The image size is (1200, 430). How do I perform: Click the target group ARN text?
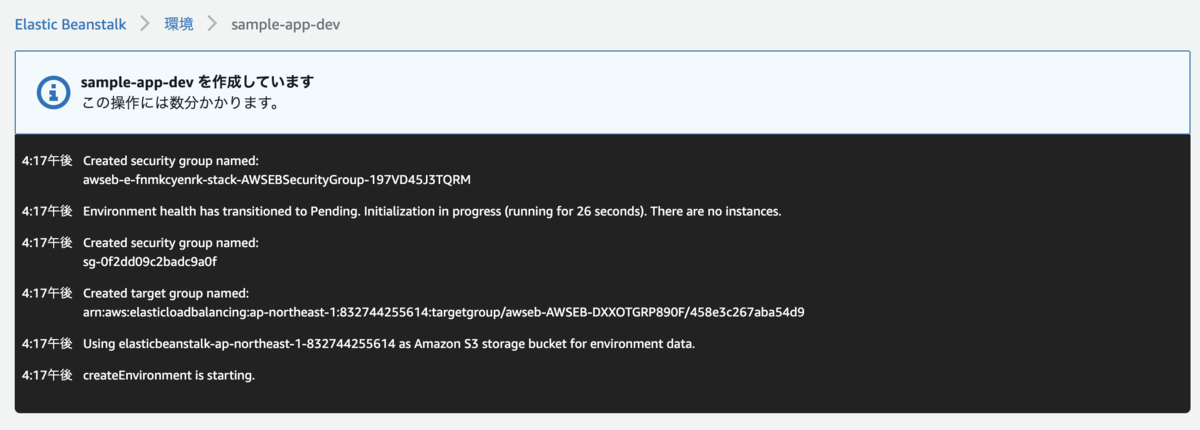[x=444, y=312]
